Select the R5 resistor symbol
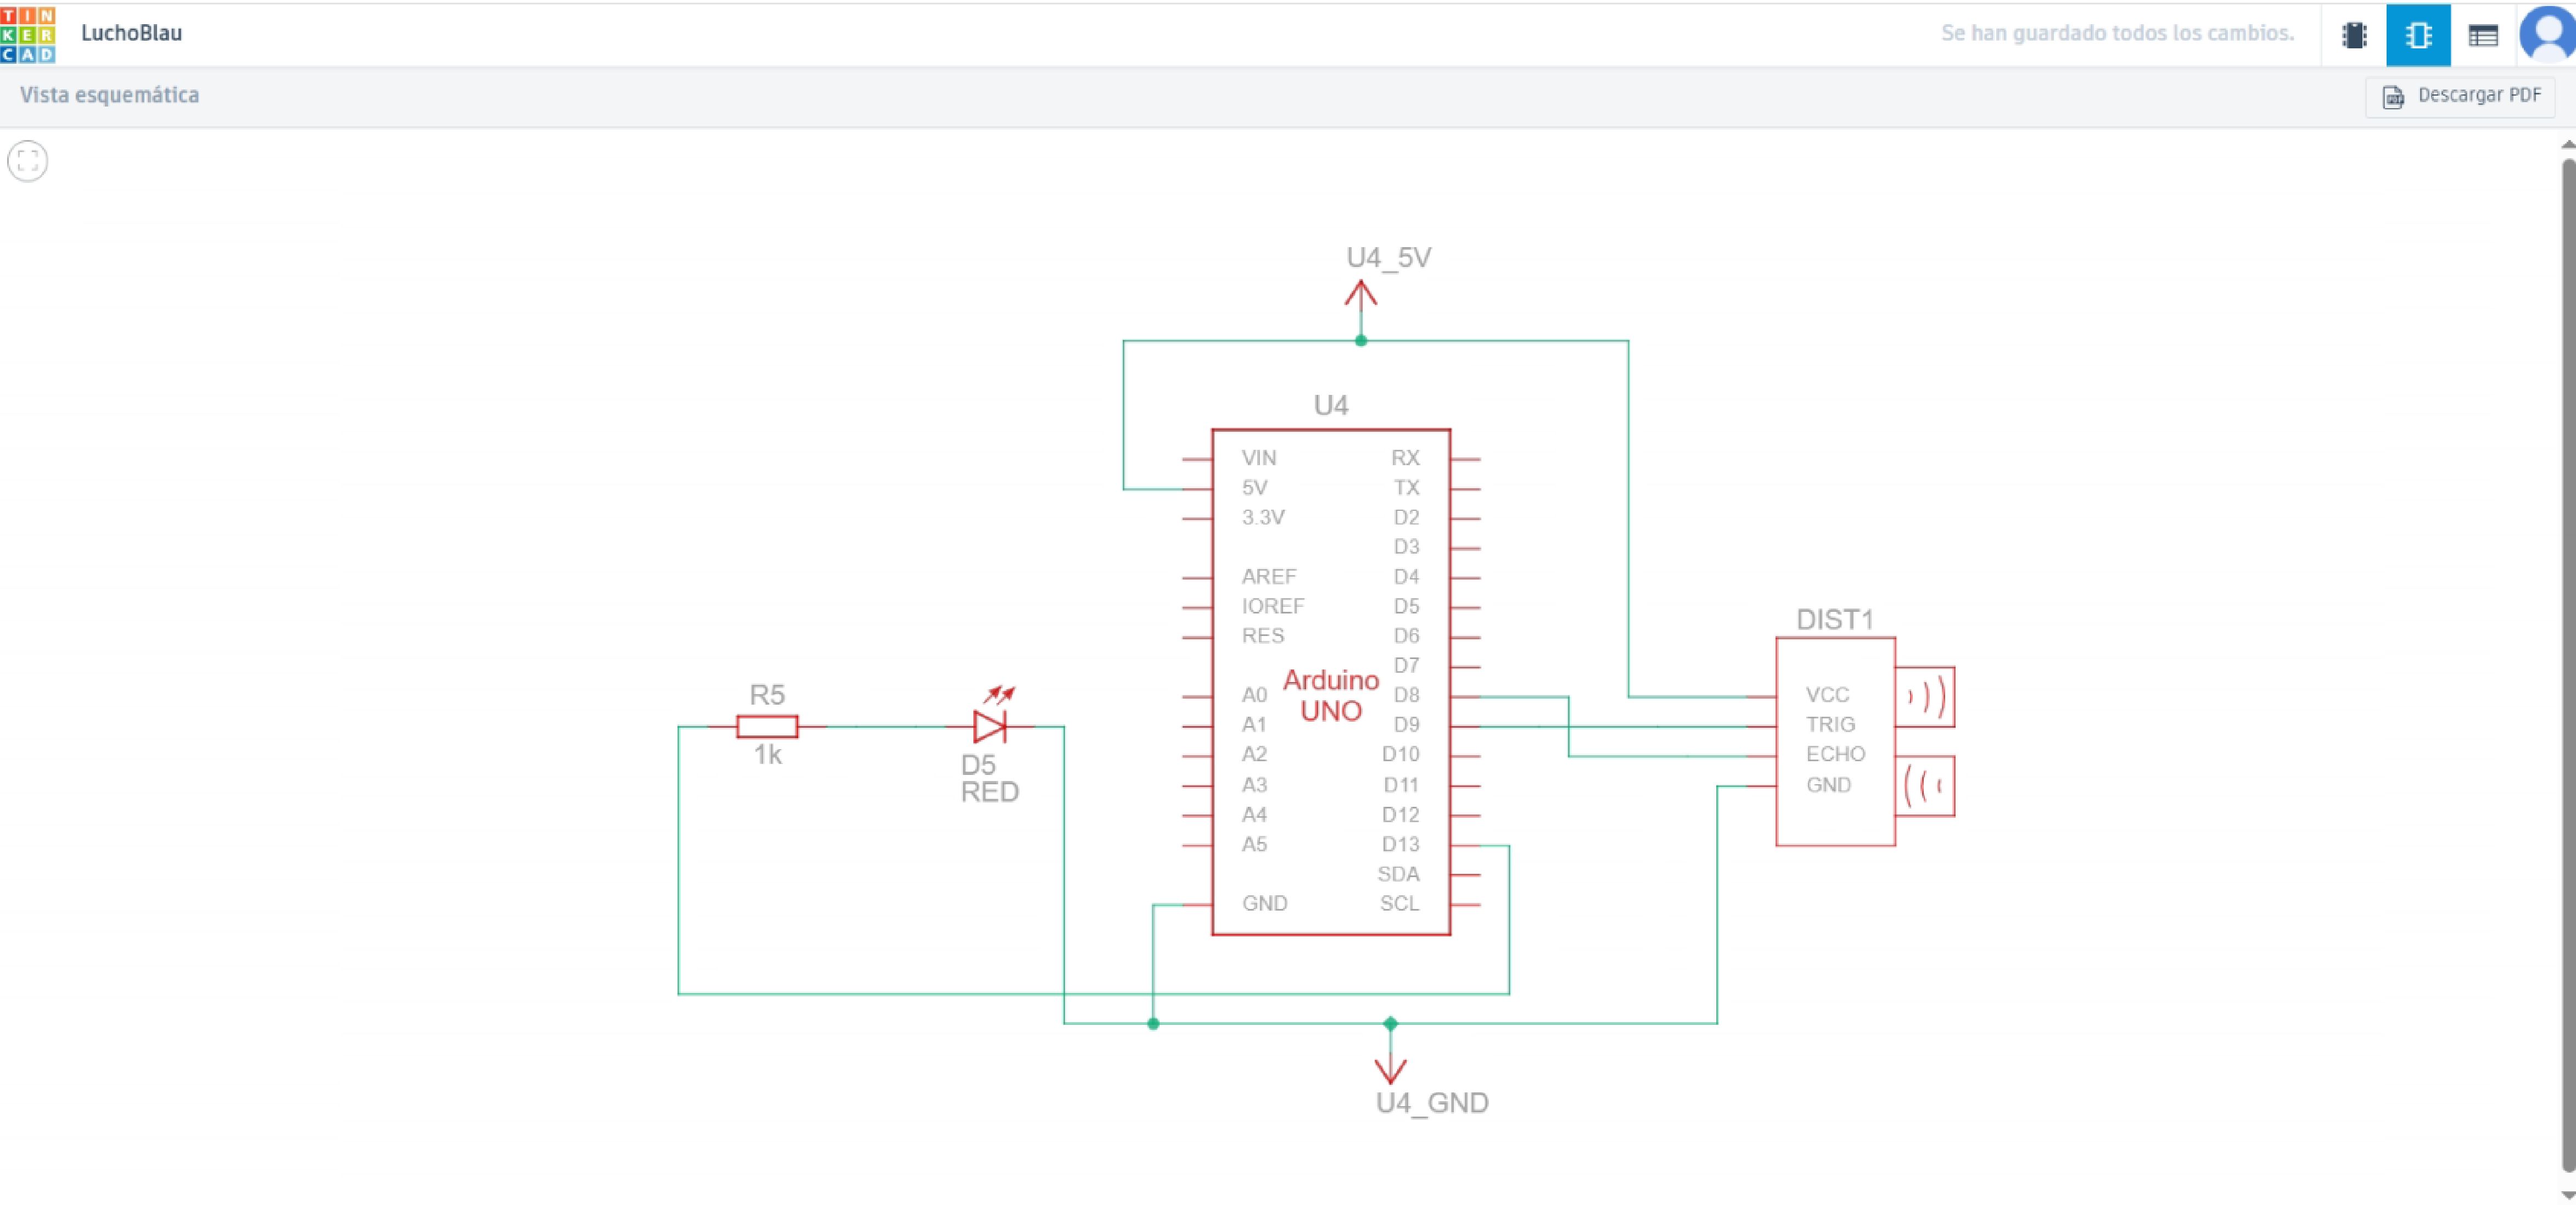Image resolution: width=2576 pixels, height=1205 pixels. 767,726
